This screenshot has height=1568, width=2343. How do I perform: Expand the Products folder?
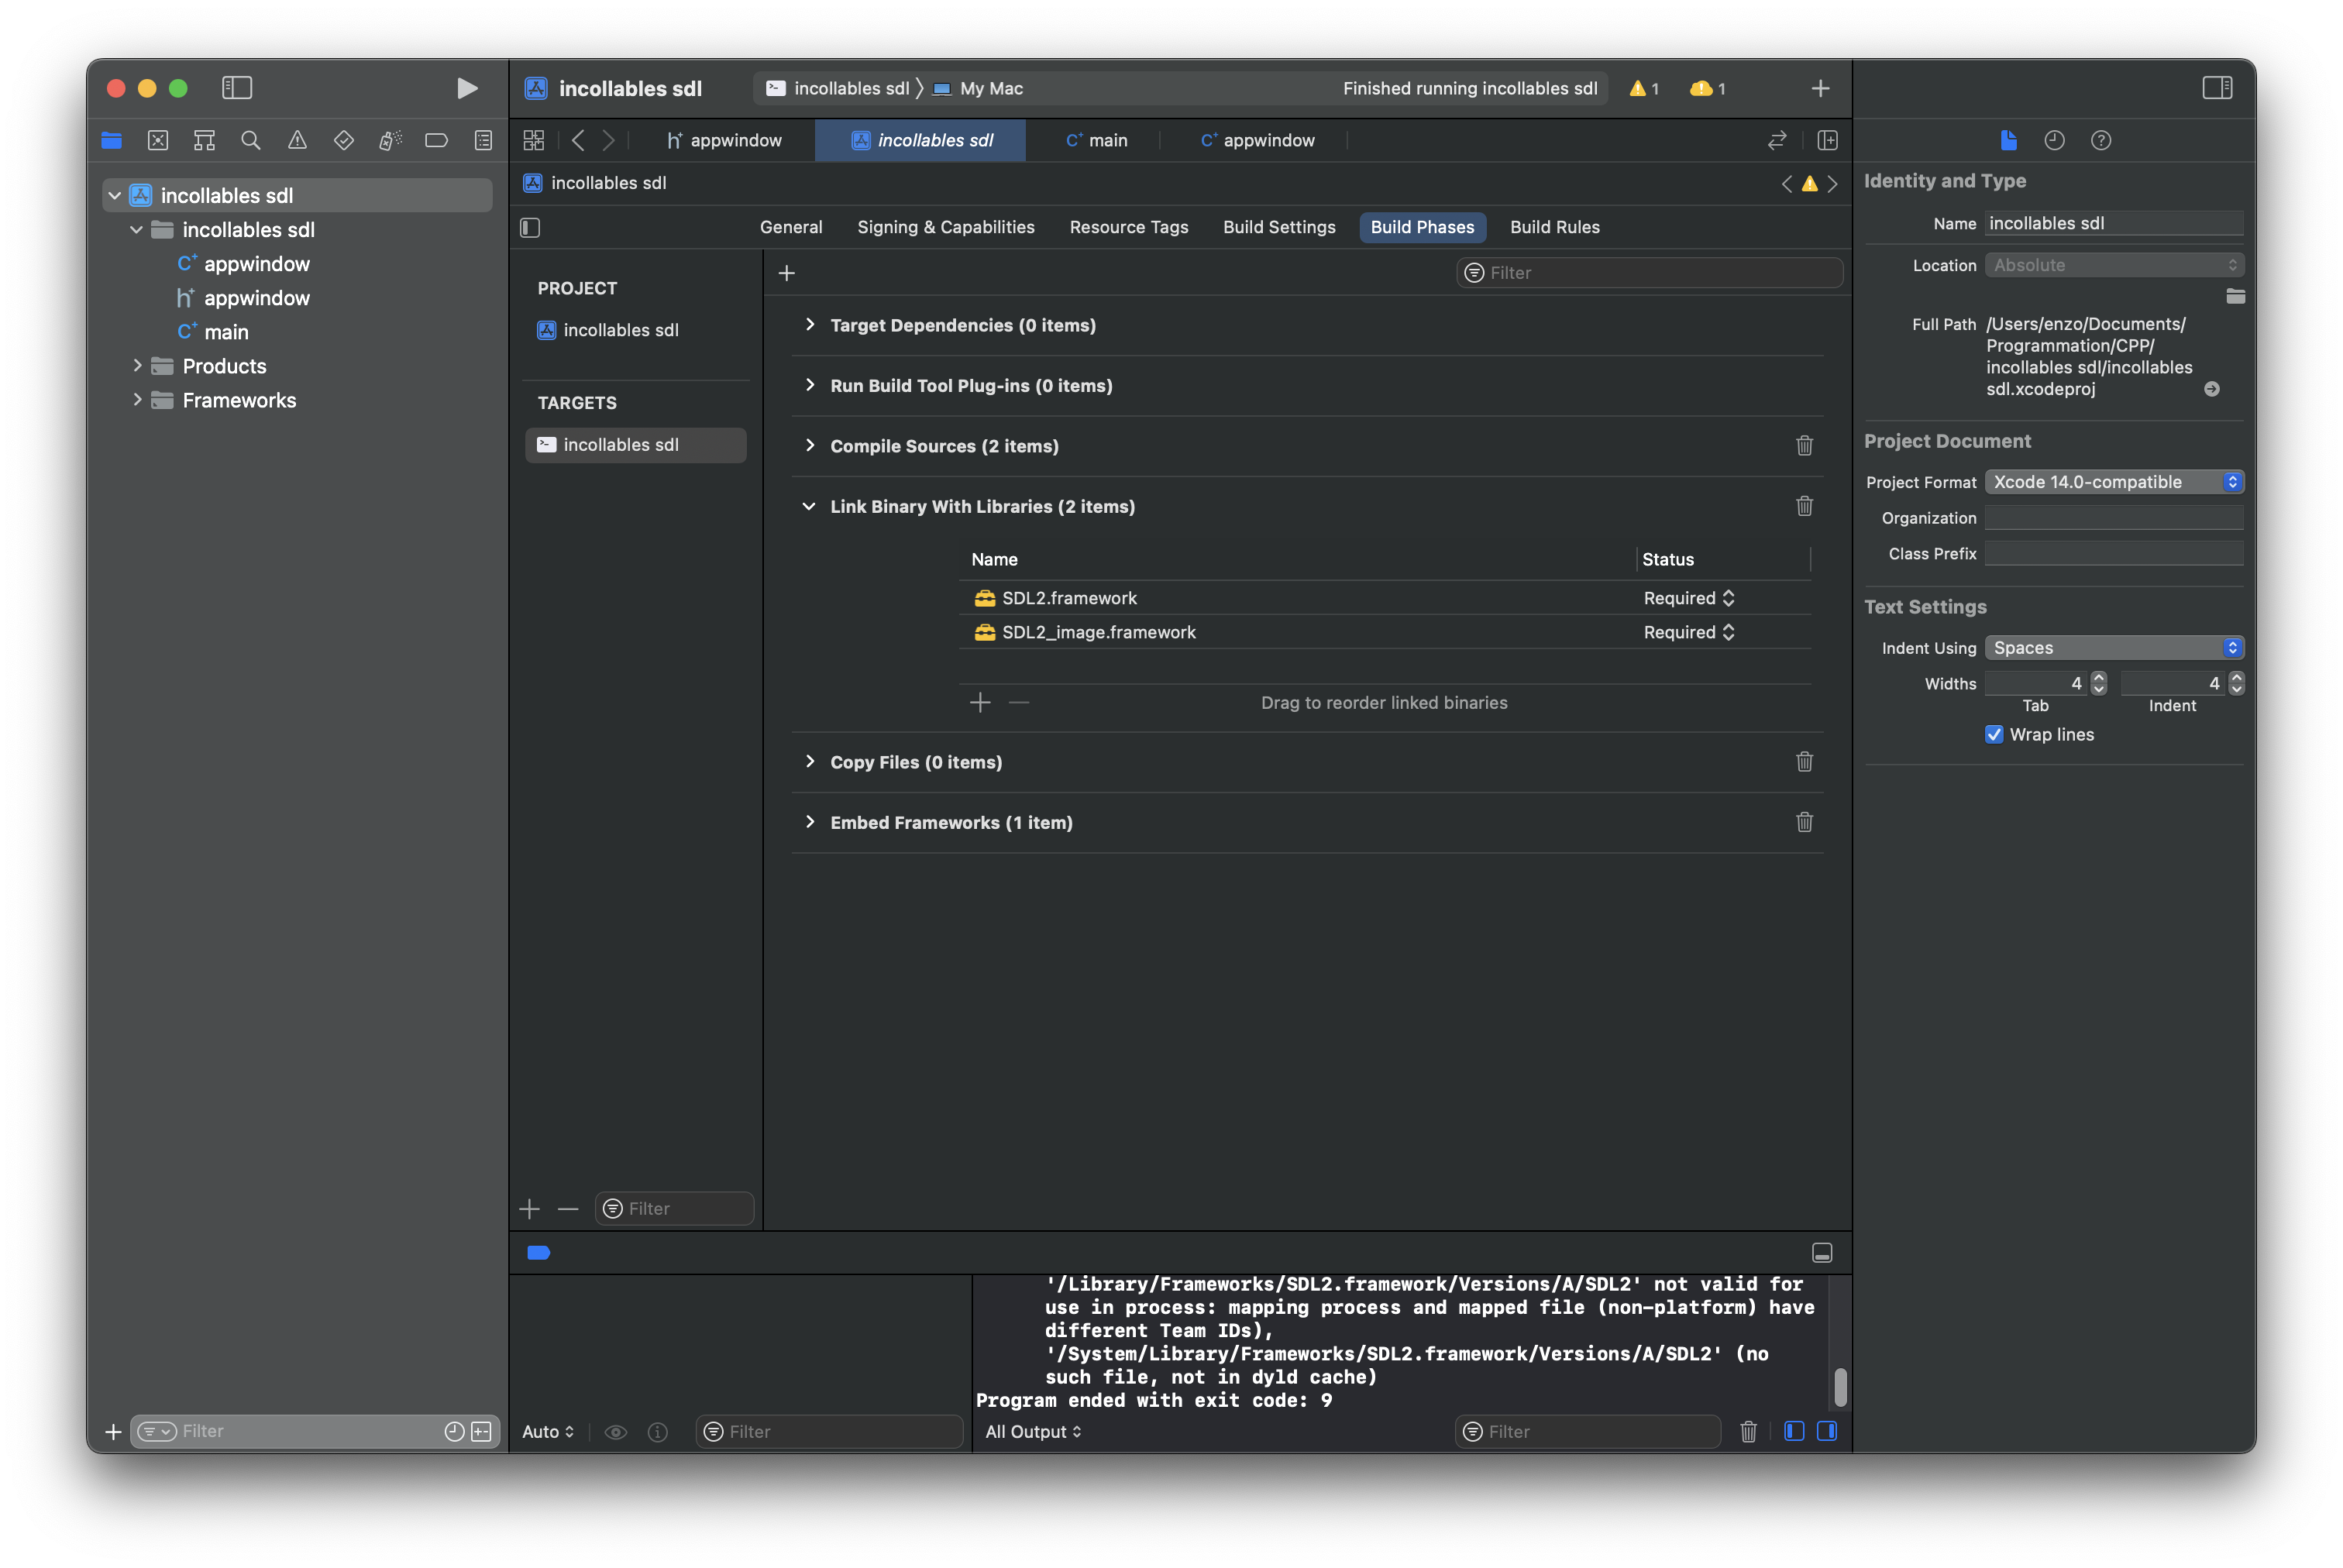[x=137, y=365]
